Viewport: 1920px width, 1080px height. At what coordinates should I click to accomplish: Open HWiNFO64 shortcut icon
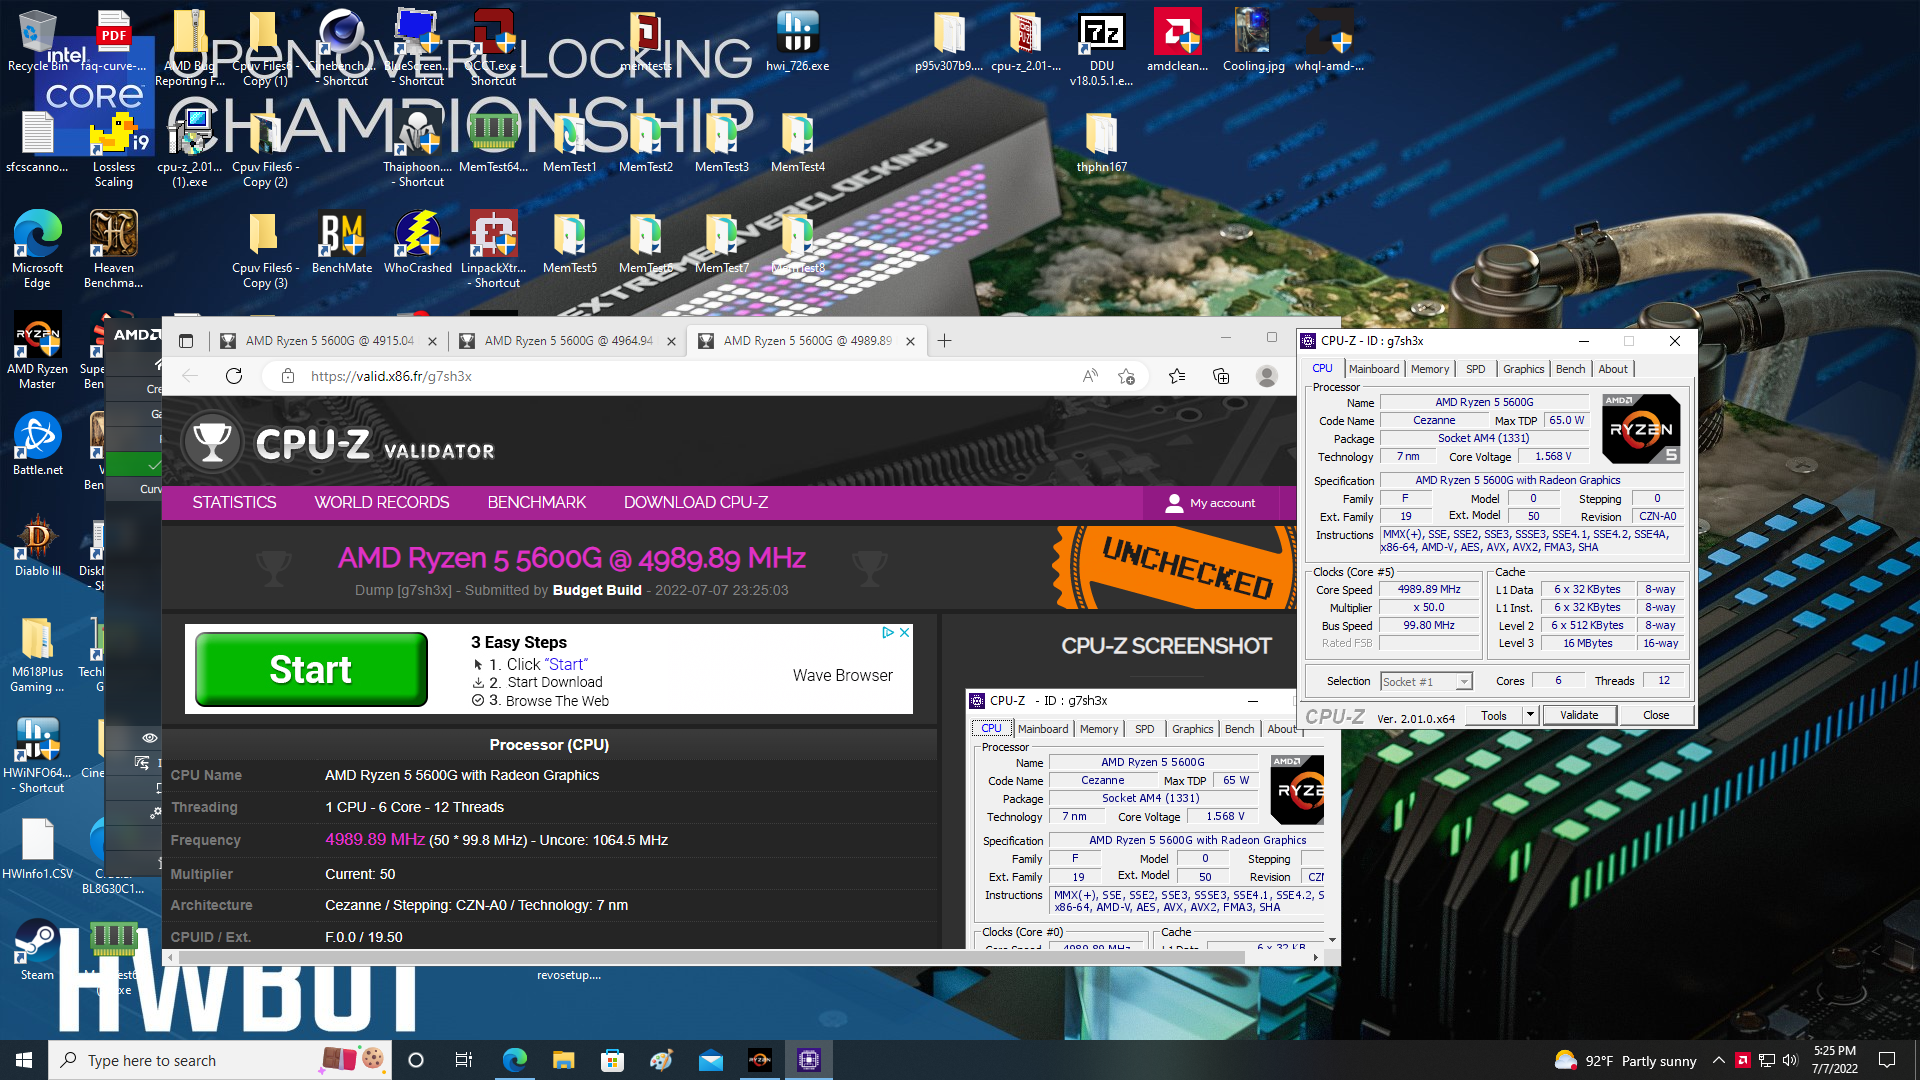[x=37, y=755]
